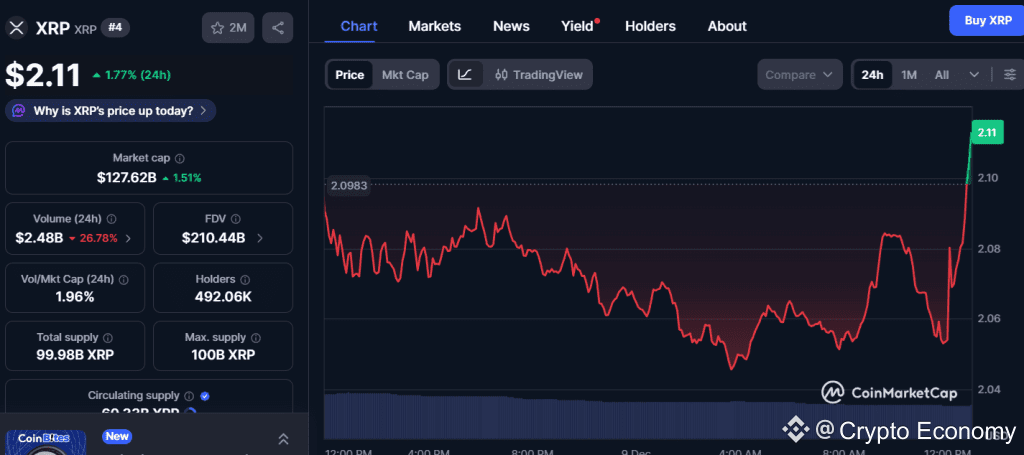Click the CoinBites logo thumbnail
The height and width of the screenshot is (455, 1024).
[x=46, y=442]
